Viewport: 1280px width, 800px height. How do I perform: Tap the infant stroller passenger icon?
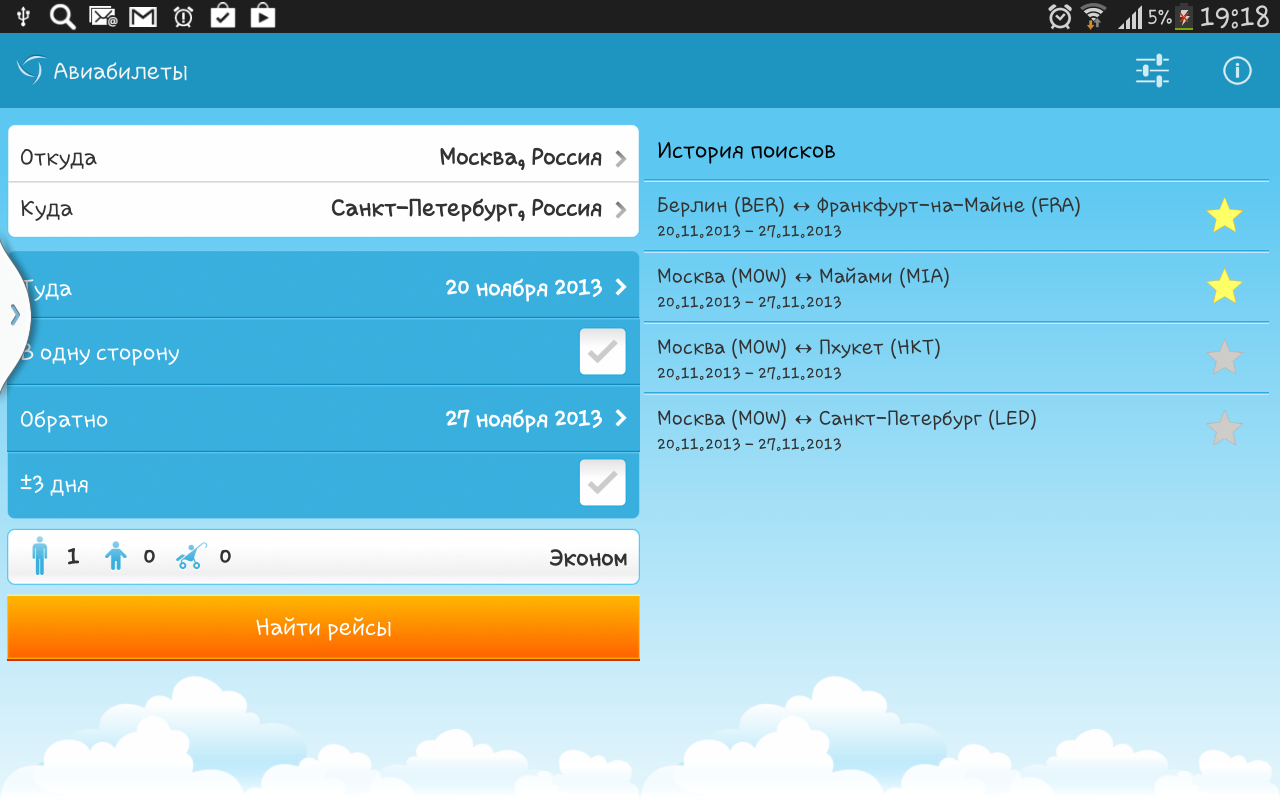(190, 556)
